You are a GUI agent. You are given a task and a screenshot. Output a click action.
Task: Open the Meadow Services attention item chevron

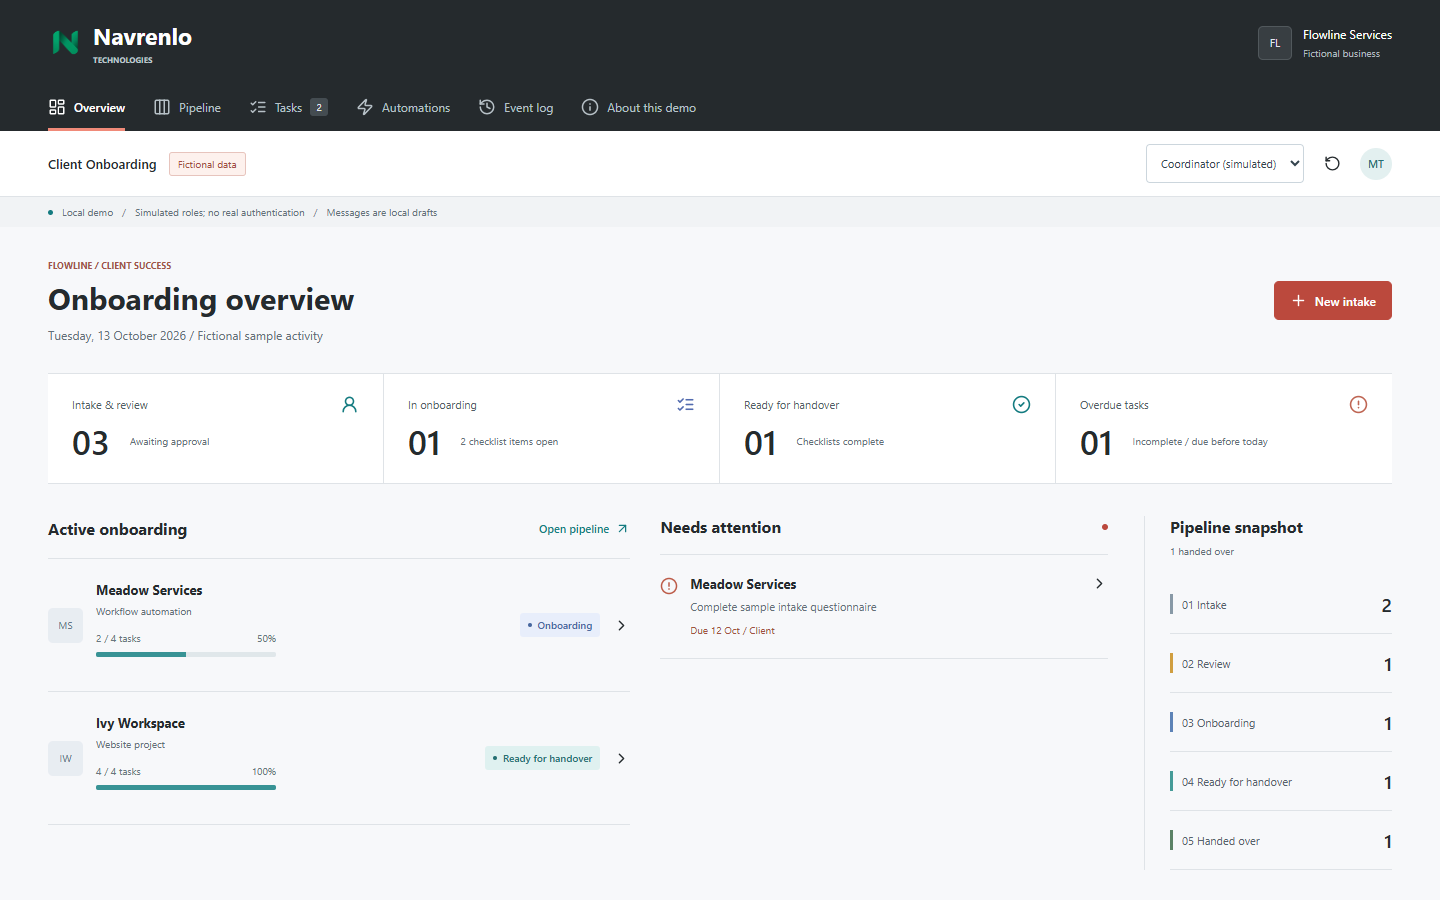pos(1099,583)
